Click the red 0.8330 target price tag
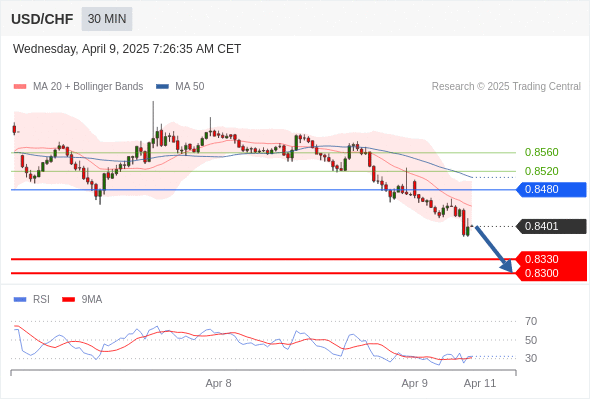The width and height of the screenshot is (590, 400). point(551,259)
